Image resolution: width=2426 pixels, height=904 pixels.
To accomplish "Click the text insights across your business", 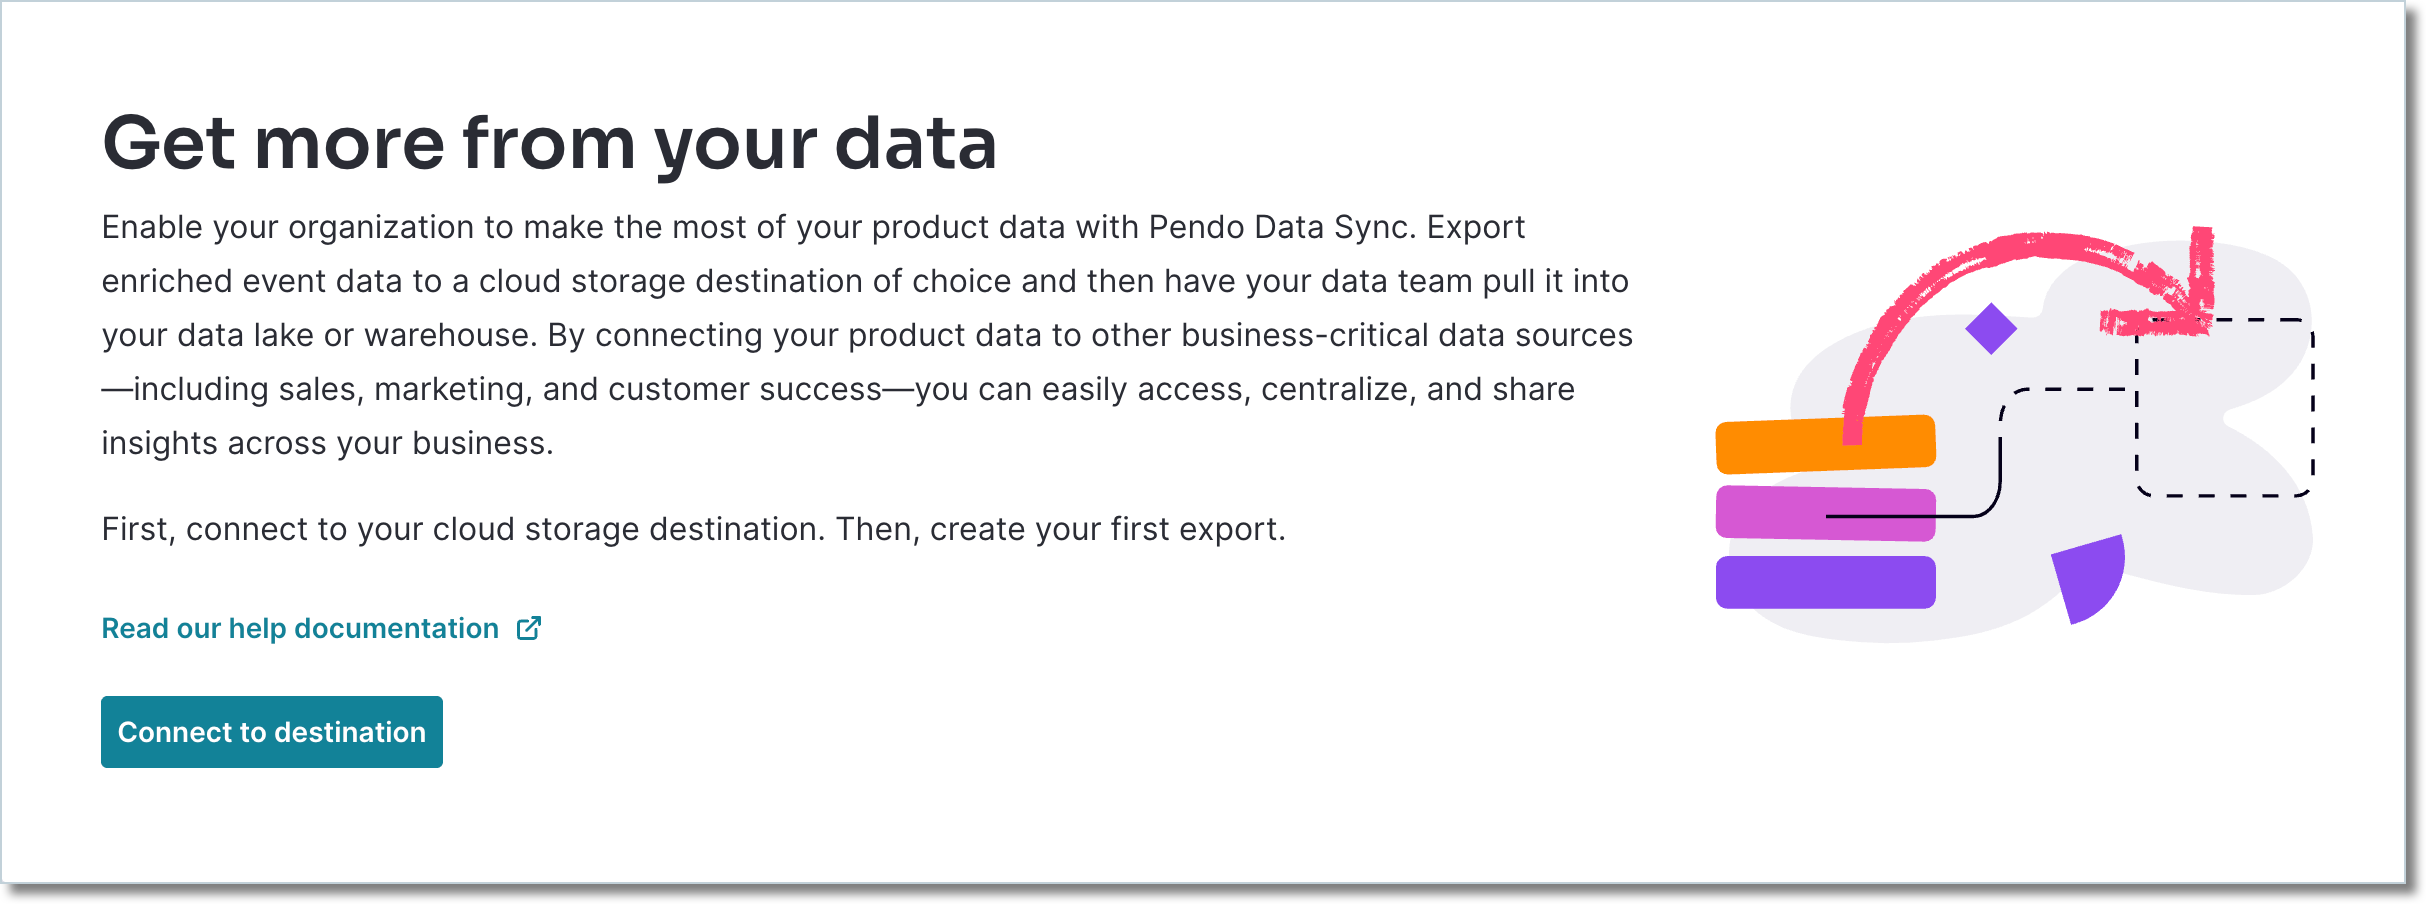I will click(327, 443).
